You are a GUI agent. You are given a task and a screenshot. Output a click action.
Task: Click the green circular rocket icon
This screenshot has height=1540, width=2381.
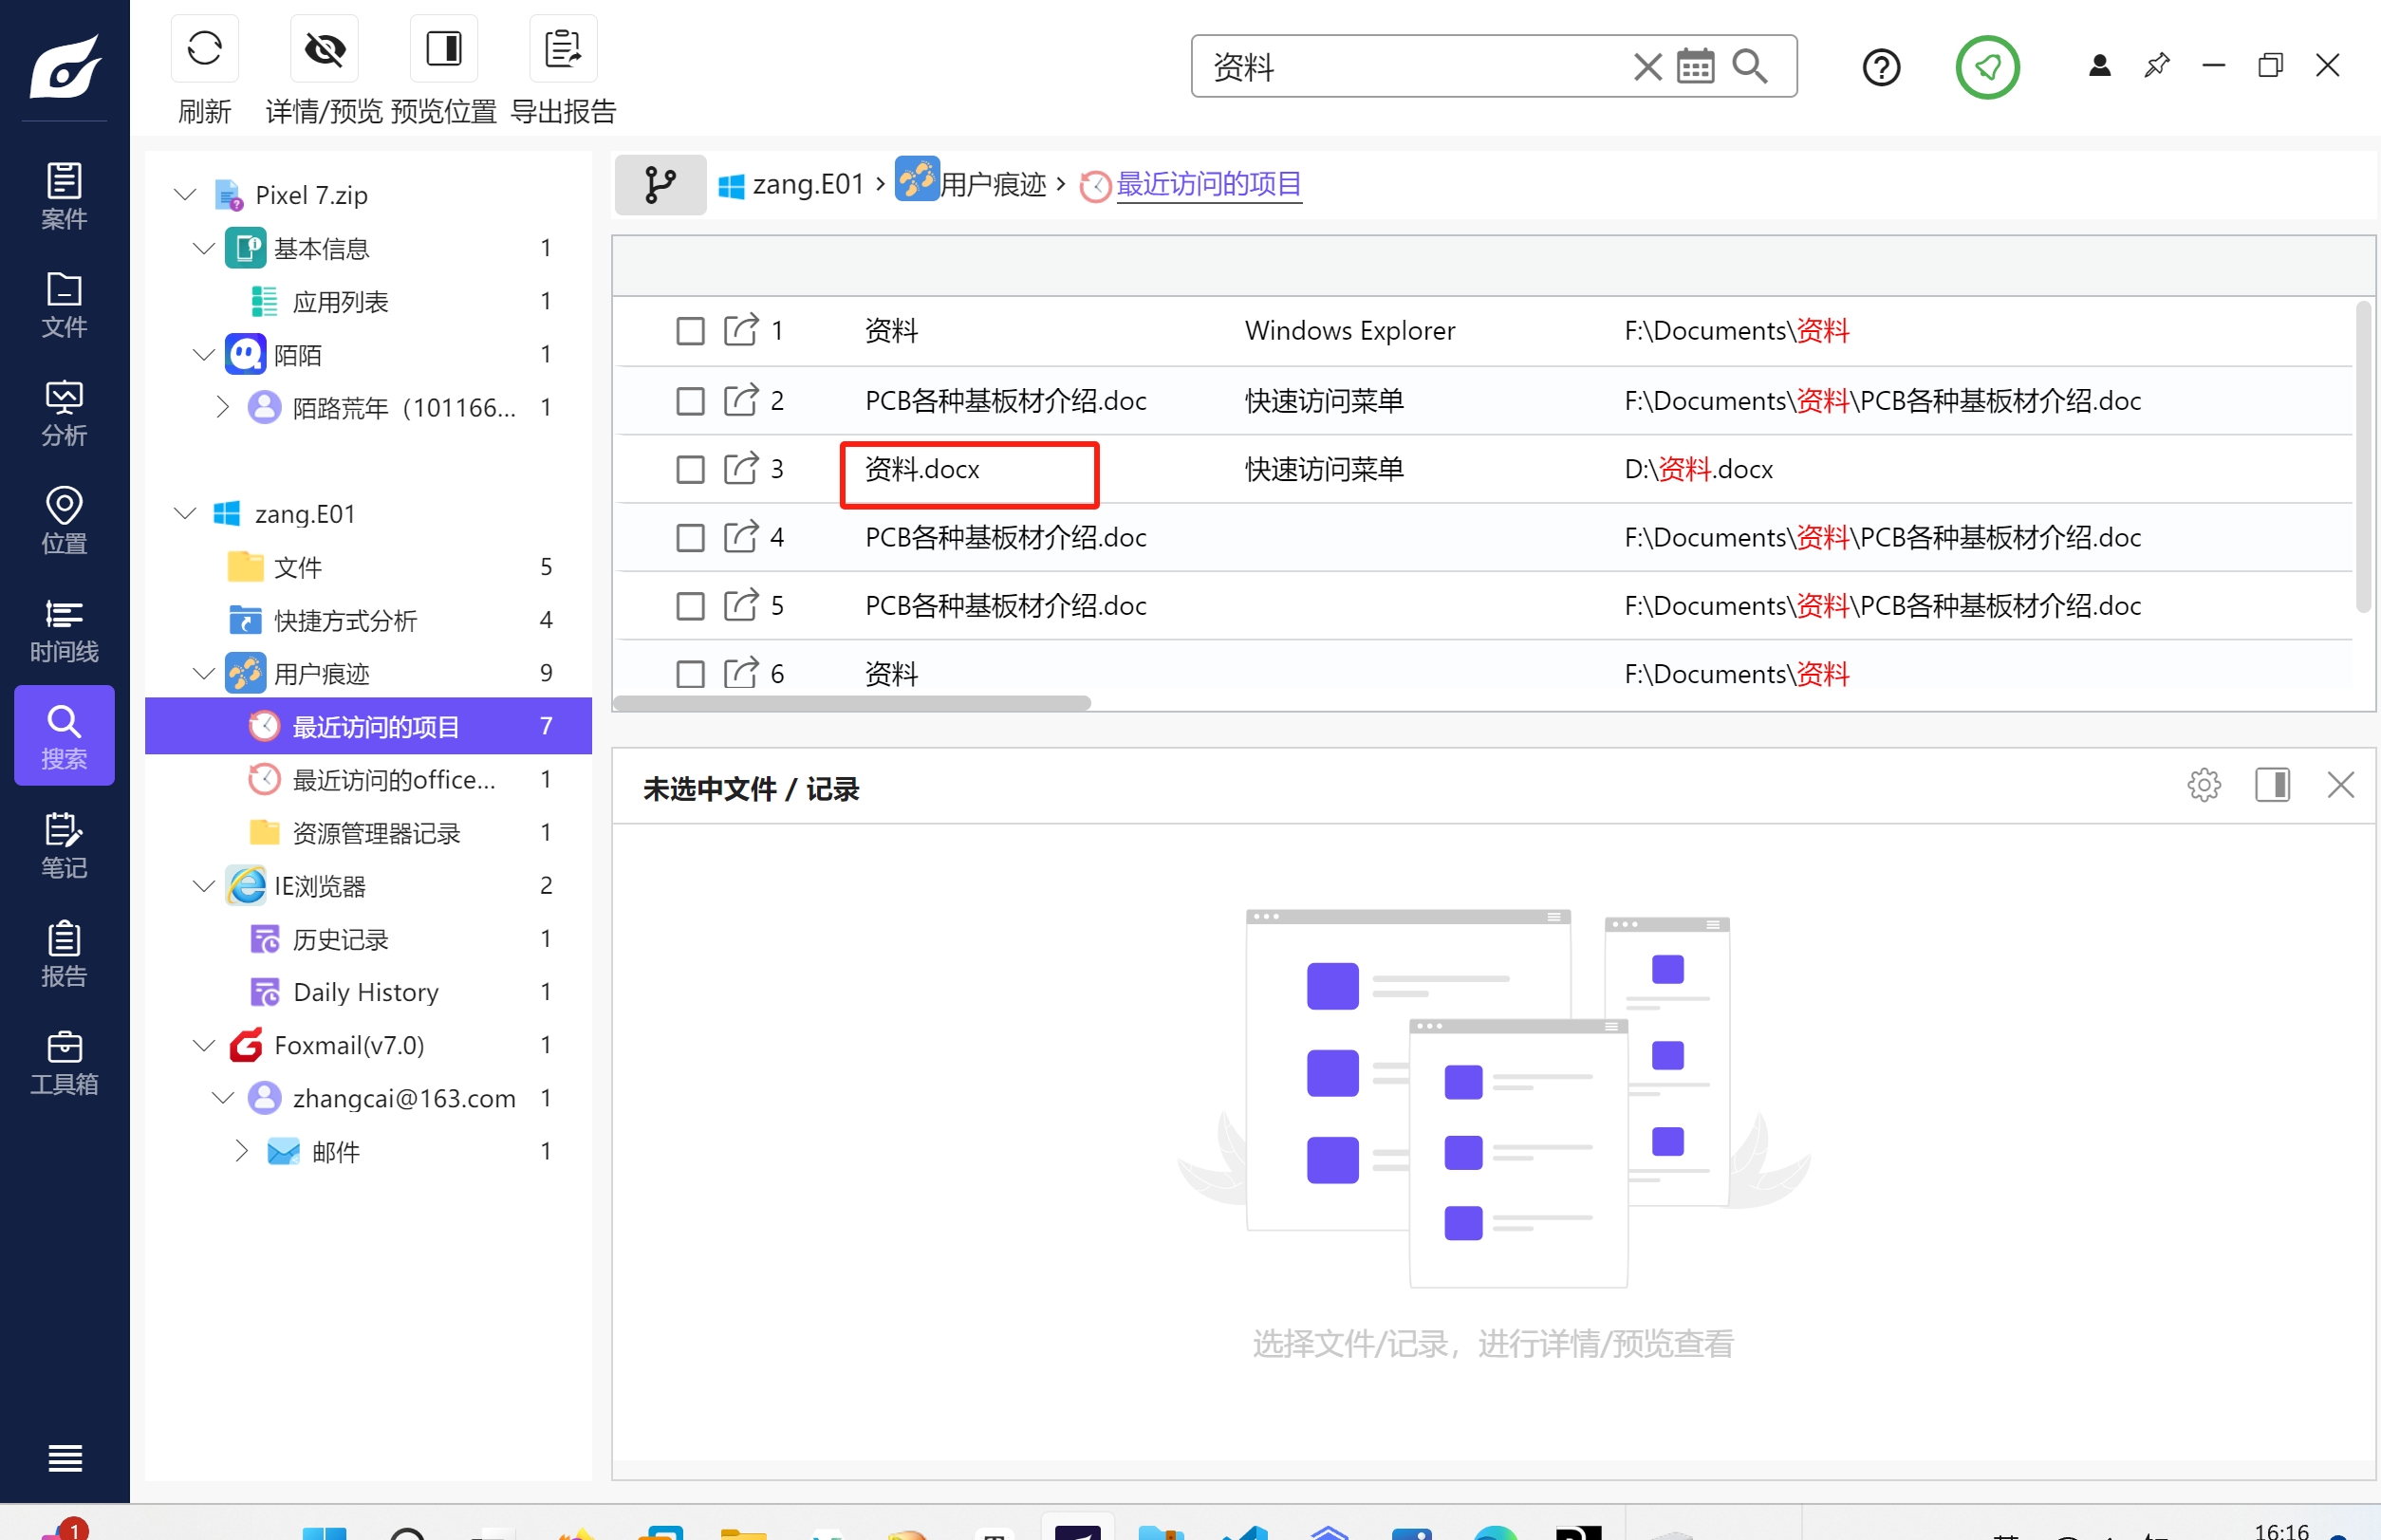point(1987,67)
